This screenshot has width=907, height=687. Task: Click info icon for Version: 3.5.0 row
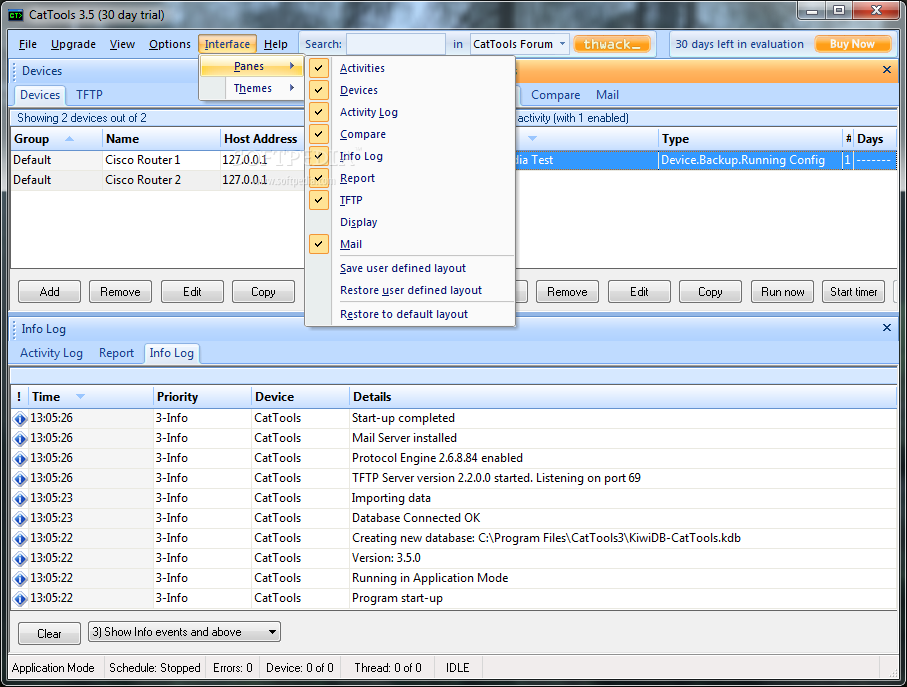[x=20, y=559]
